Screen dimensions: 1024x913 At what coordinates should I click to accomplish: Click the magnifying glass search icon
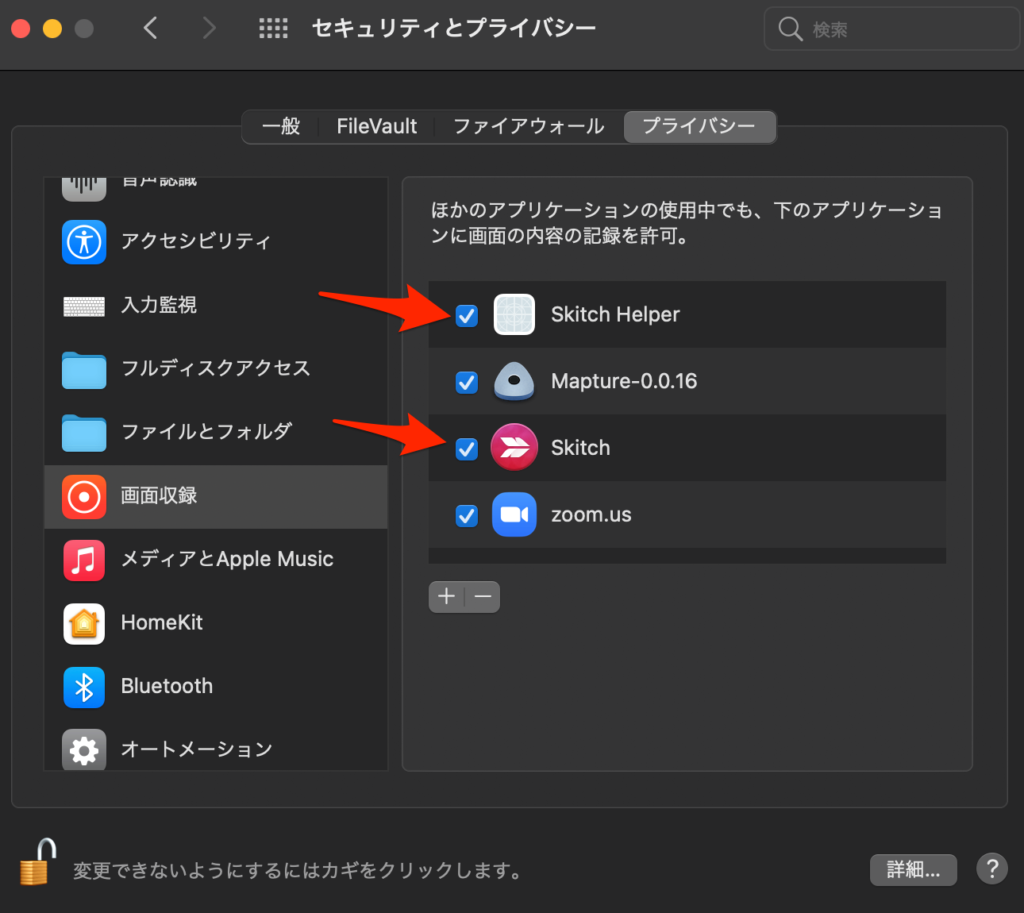[790, 29]
